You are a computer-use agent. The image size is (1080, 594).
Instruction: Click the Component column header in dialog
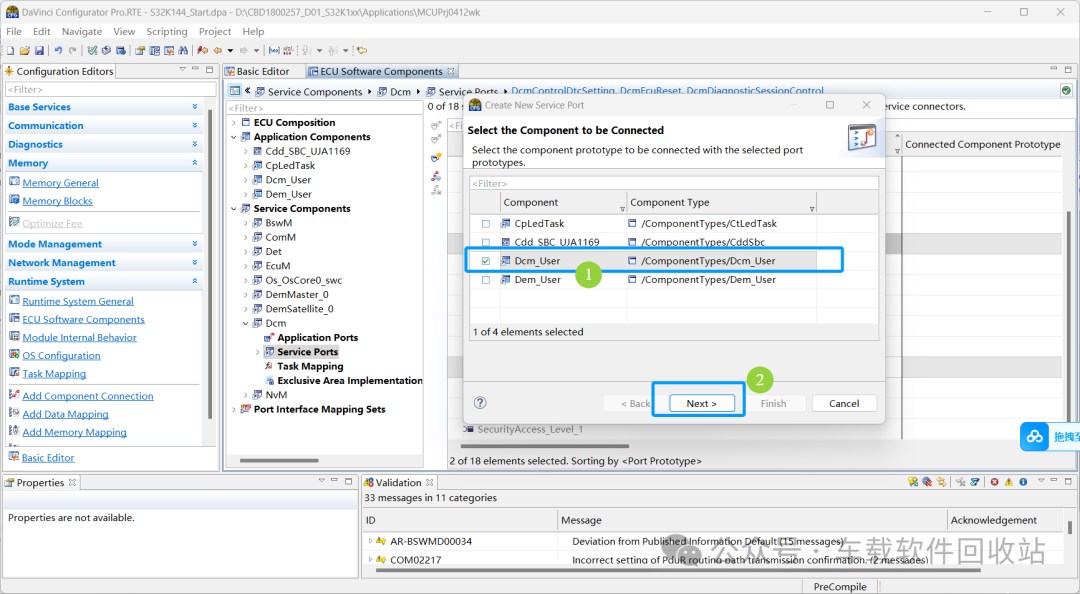point(563,203)
